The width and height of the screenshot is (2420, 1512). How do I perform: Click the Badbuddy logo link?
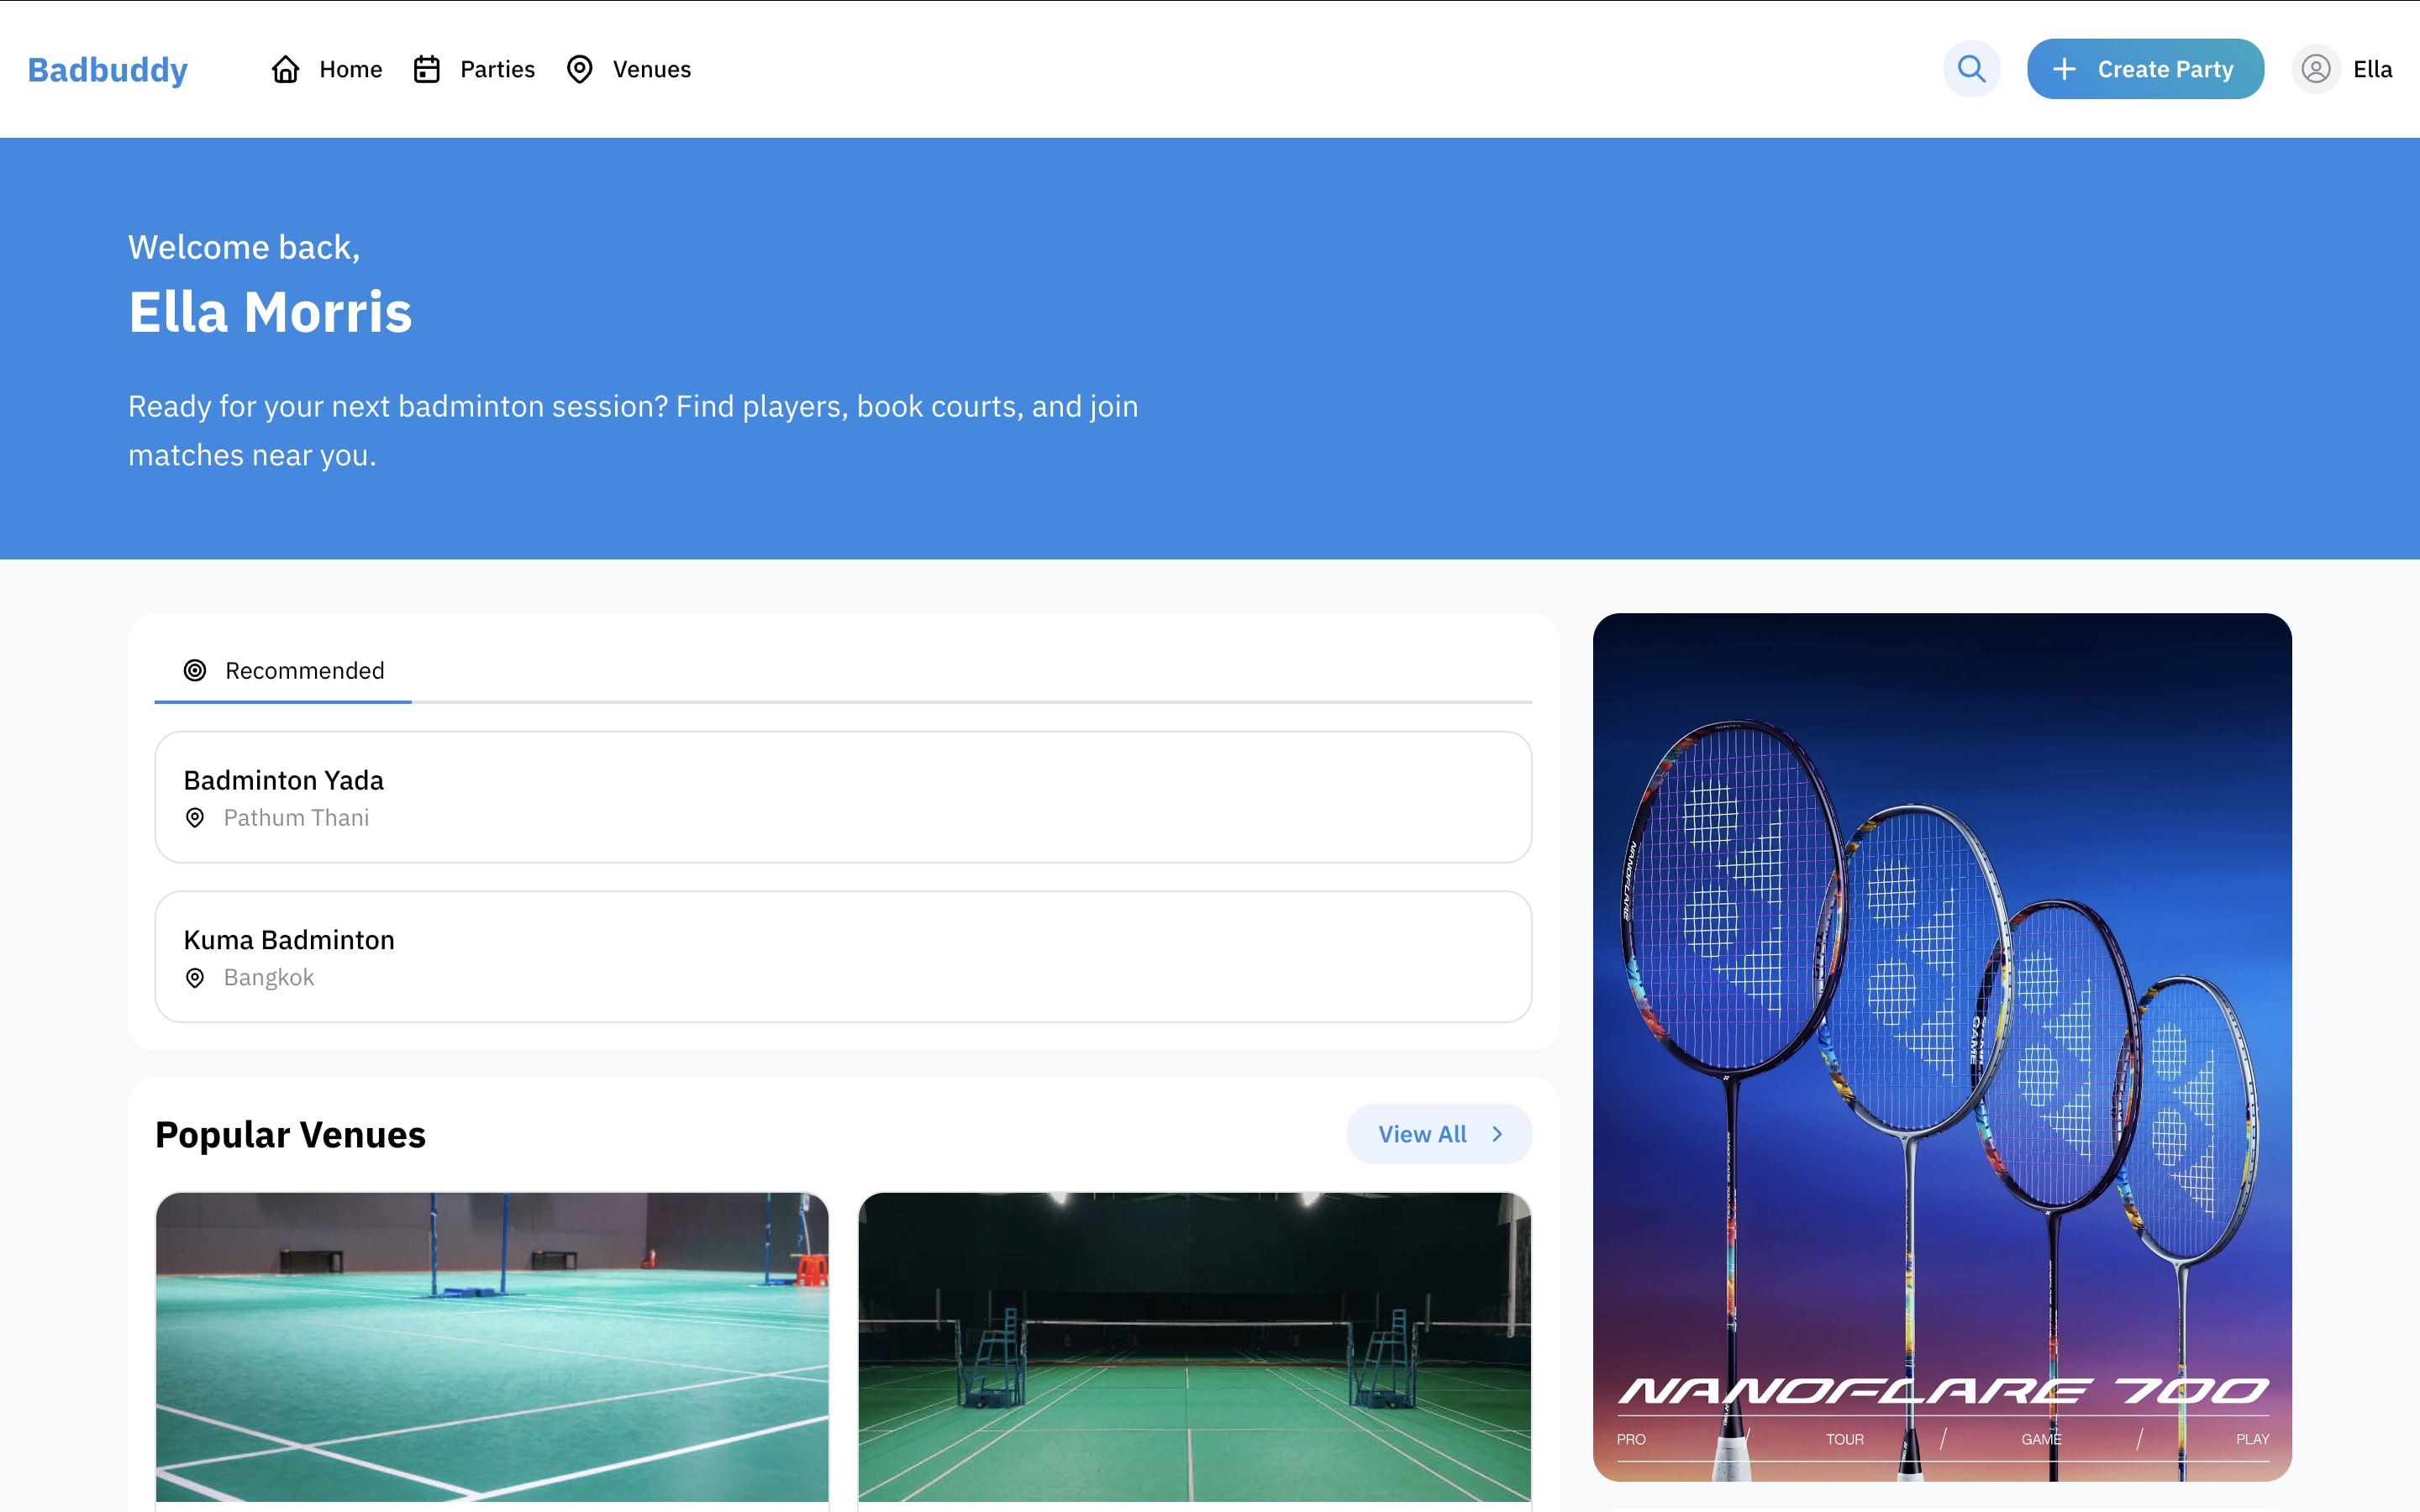tap(108, 70)
